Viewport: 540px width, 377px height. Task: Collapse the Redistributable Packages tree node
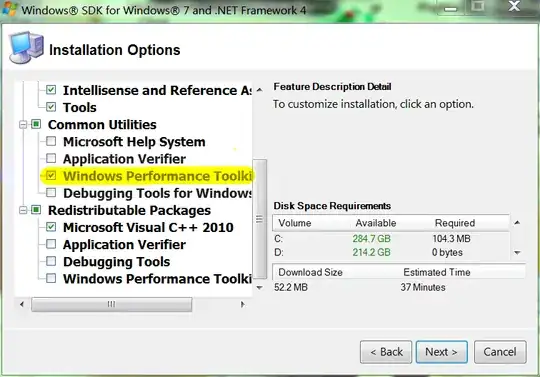click(23, 210)
